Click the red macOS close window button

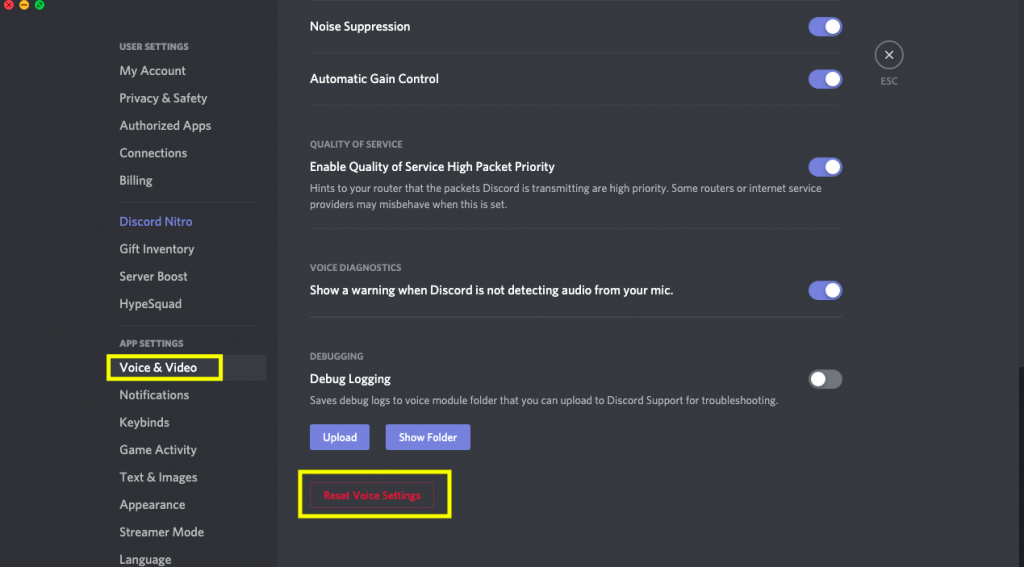click(x=8, y=5)
